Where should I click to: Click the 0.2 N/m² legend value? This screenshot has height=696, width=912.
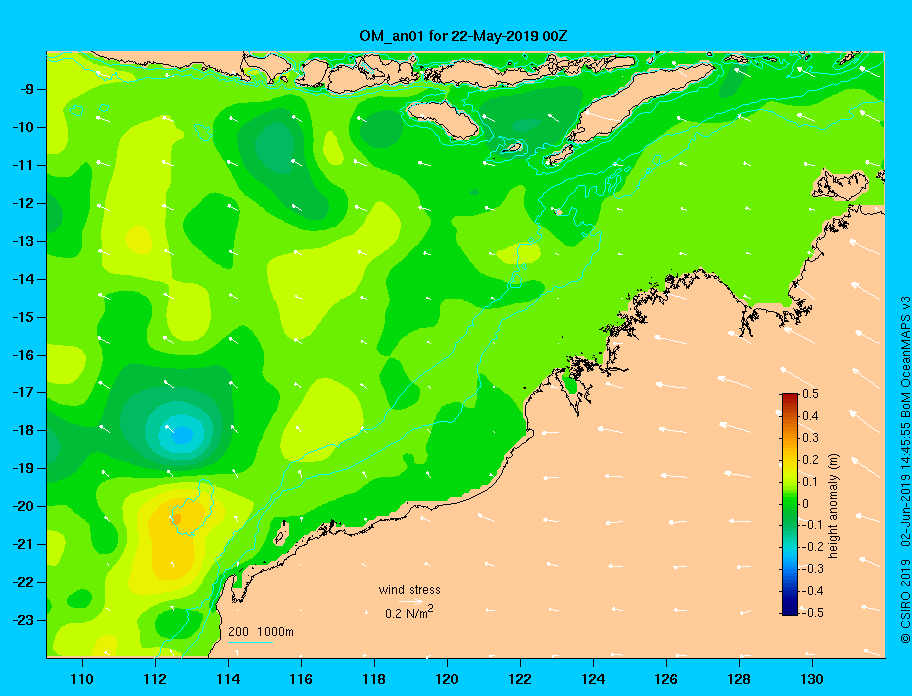point(409,613)
